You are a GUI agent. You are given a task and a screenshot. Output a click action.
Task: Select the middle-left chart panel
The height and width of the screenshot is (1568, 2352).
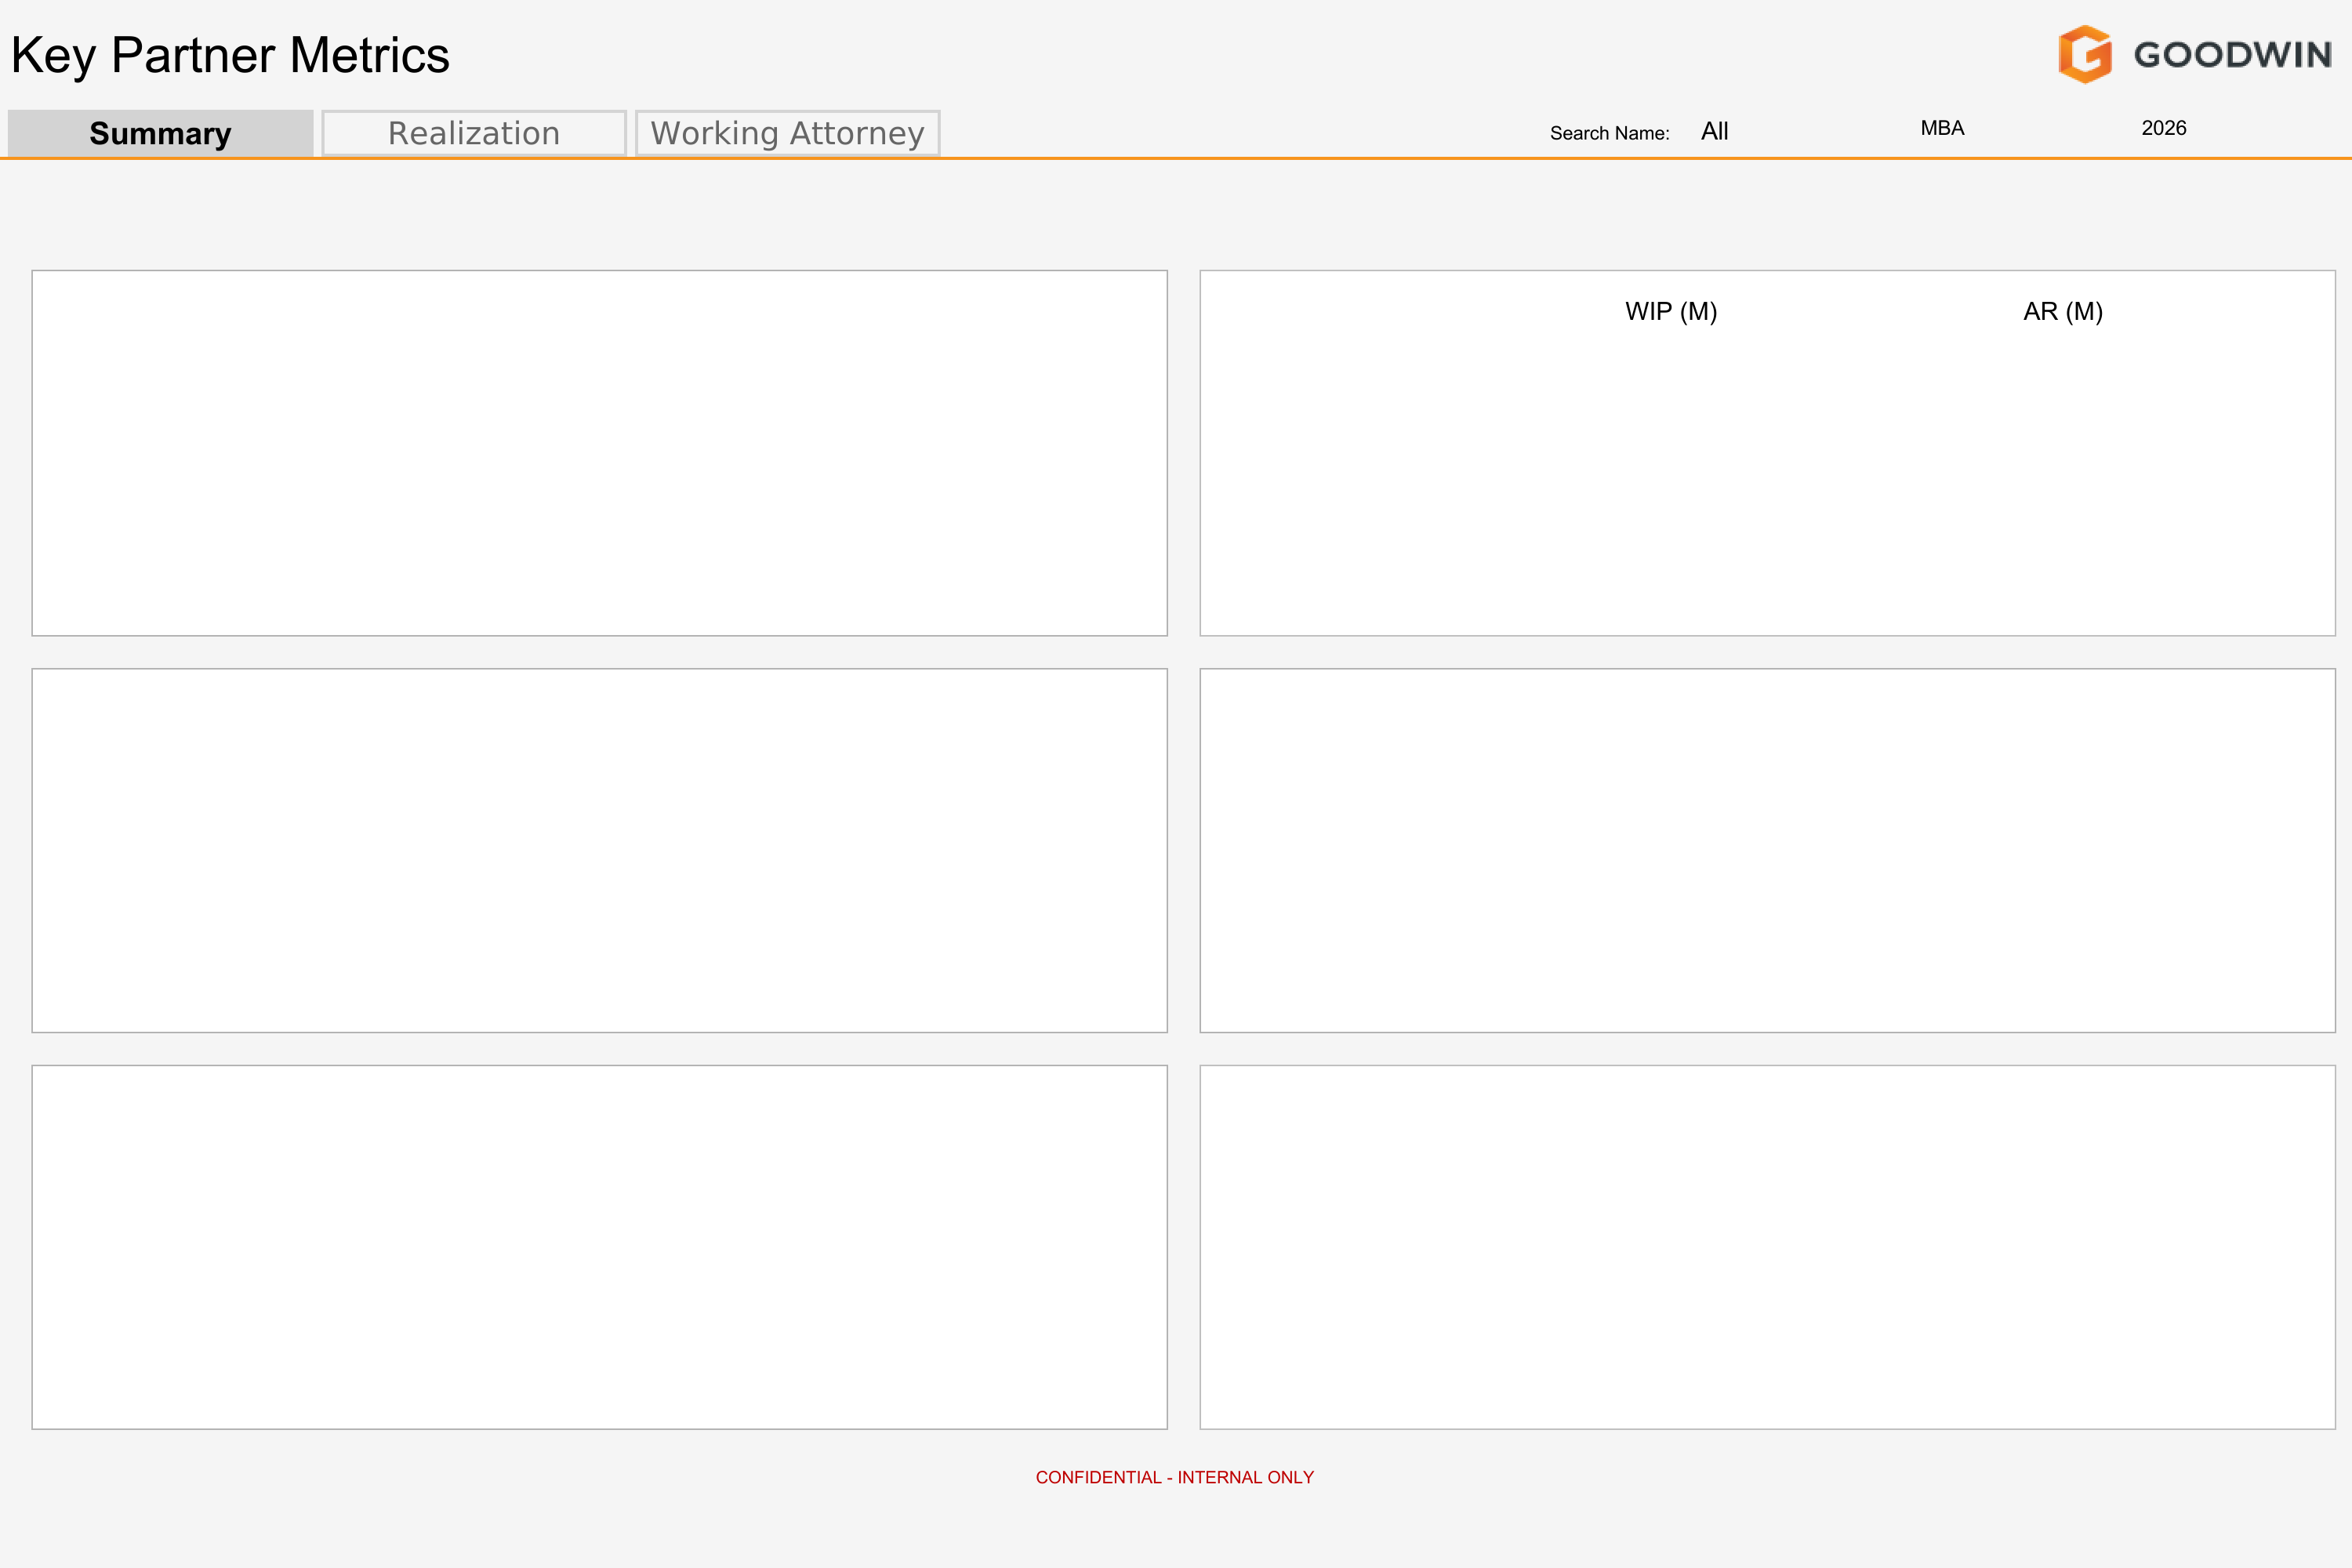(x=599, y=850)
